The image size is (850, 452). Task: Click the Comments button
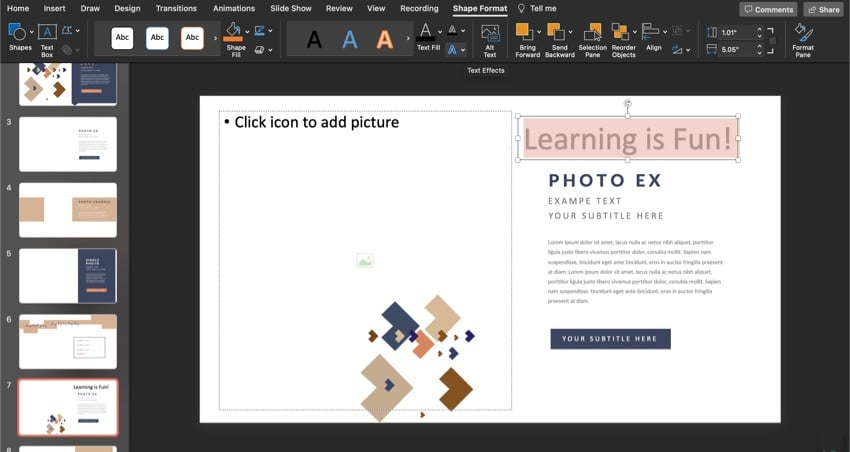[x=768, y=9]
